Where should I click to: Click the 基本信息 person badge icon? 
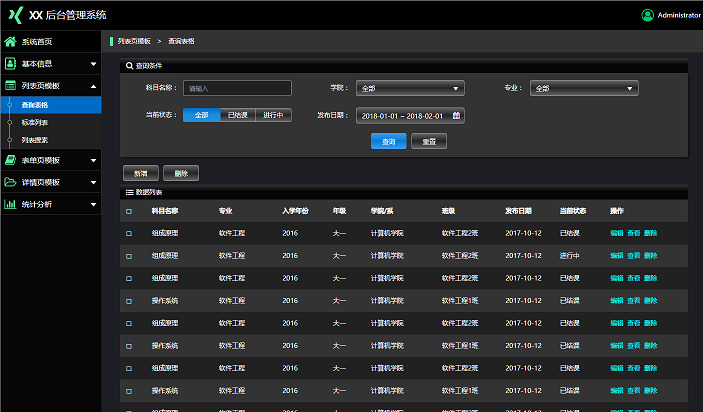pos(10,64)
